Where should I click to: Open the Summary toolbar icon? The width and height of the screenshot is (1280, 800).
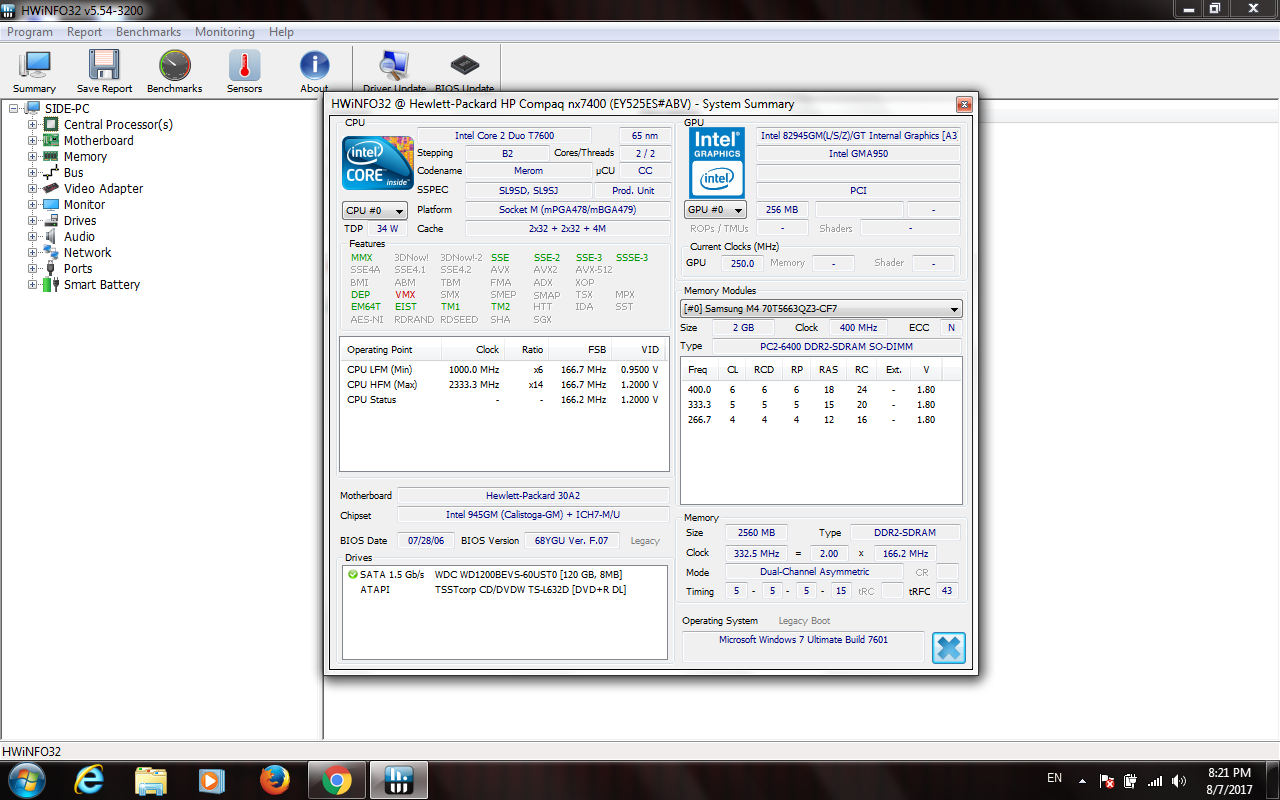coord(34,67)
